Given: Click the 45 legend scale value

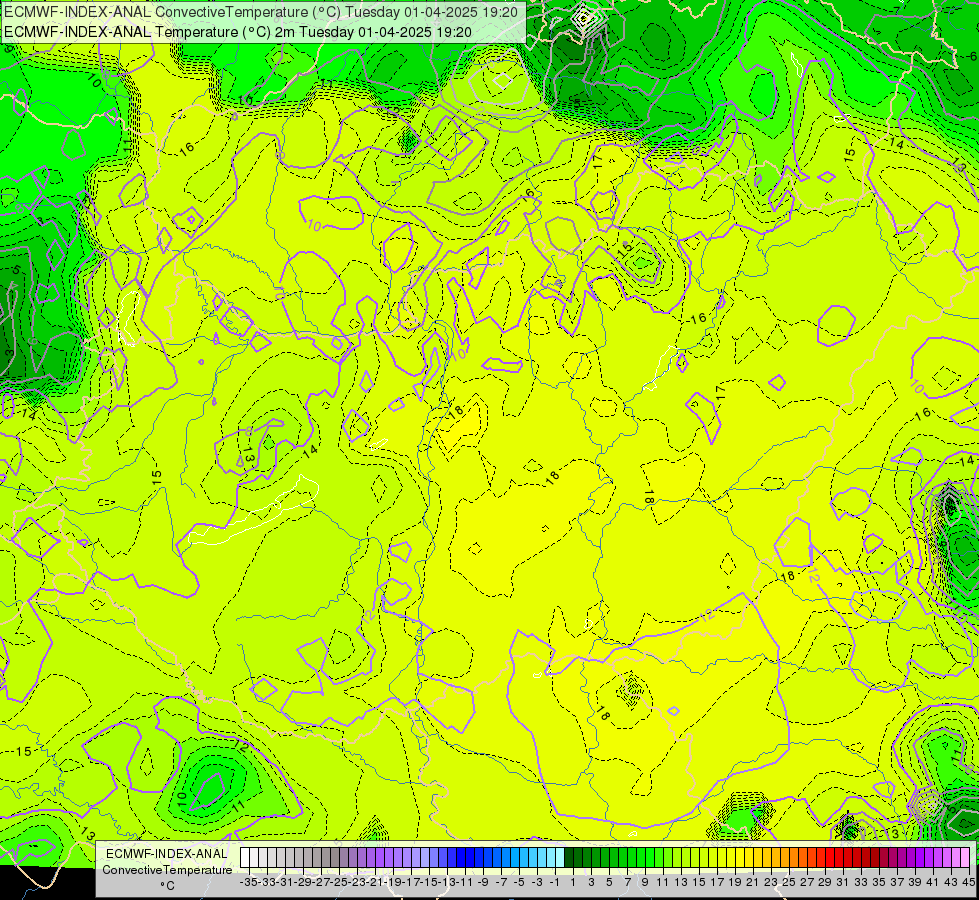Looking at the screenshot, I should [968, 882].
